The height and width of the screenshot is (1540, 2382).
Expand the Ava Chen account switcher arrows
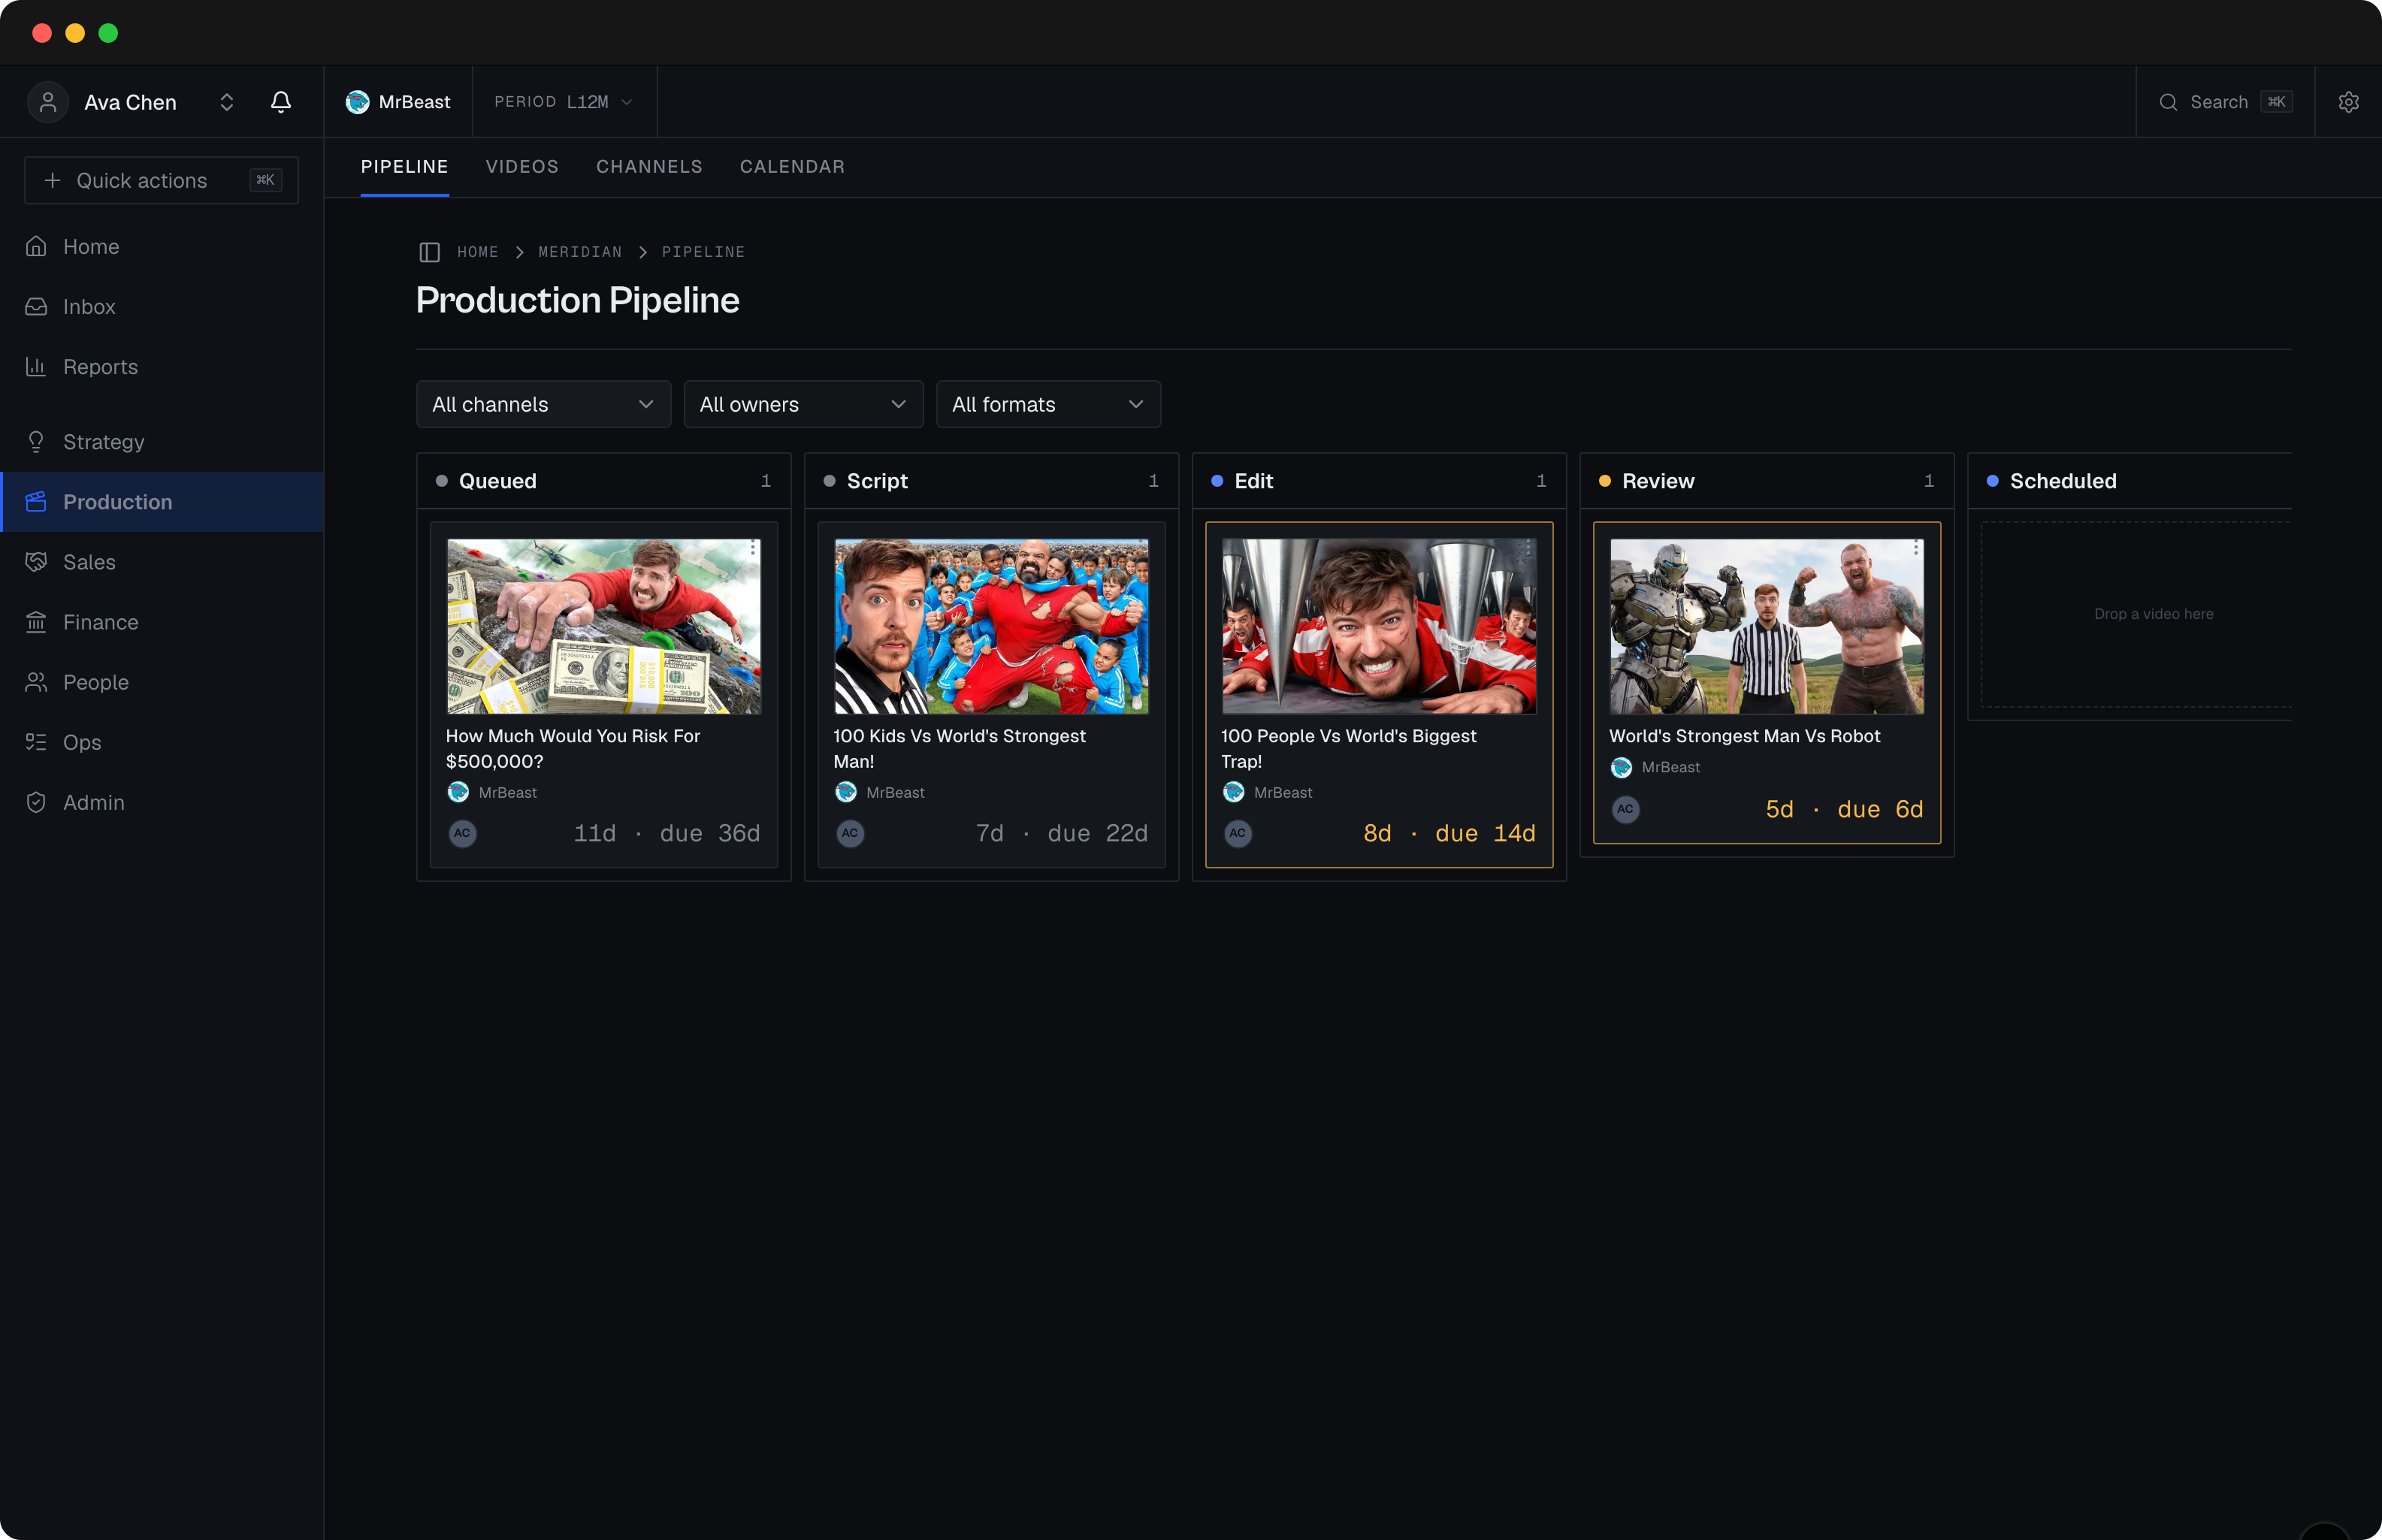tap(227, 102)
